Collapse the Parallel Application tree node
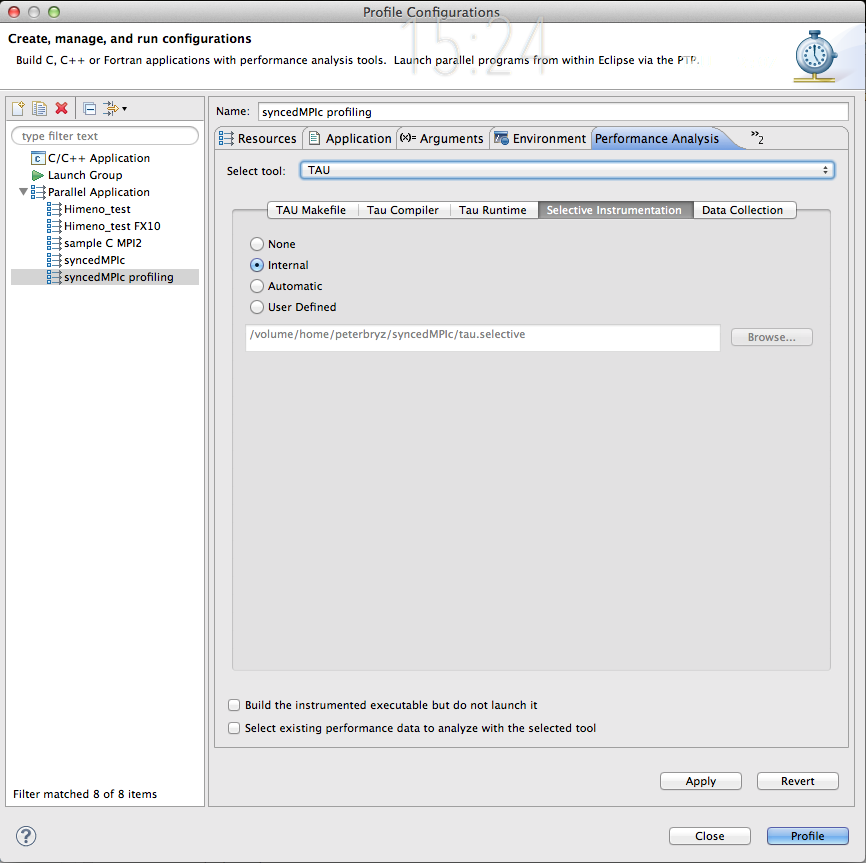This screenshot has height=863, width=866. 23,192
